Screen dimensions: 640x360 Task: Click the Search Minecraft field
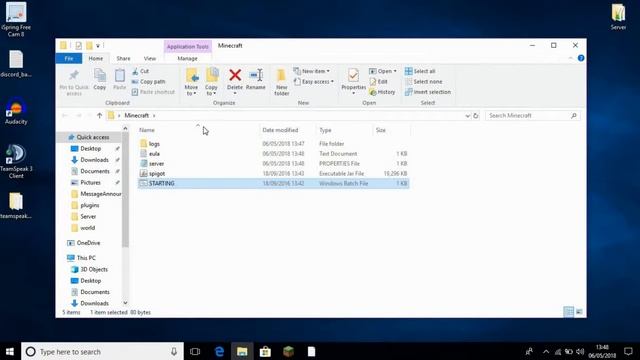(x=532, y=116)
